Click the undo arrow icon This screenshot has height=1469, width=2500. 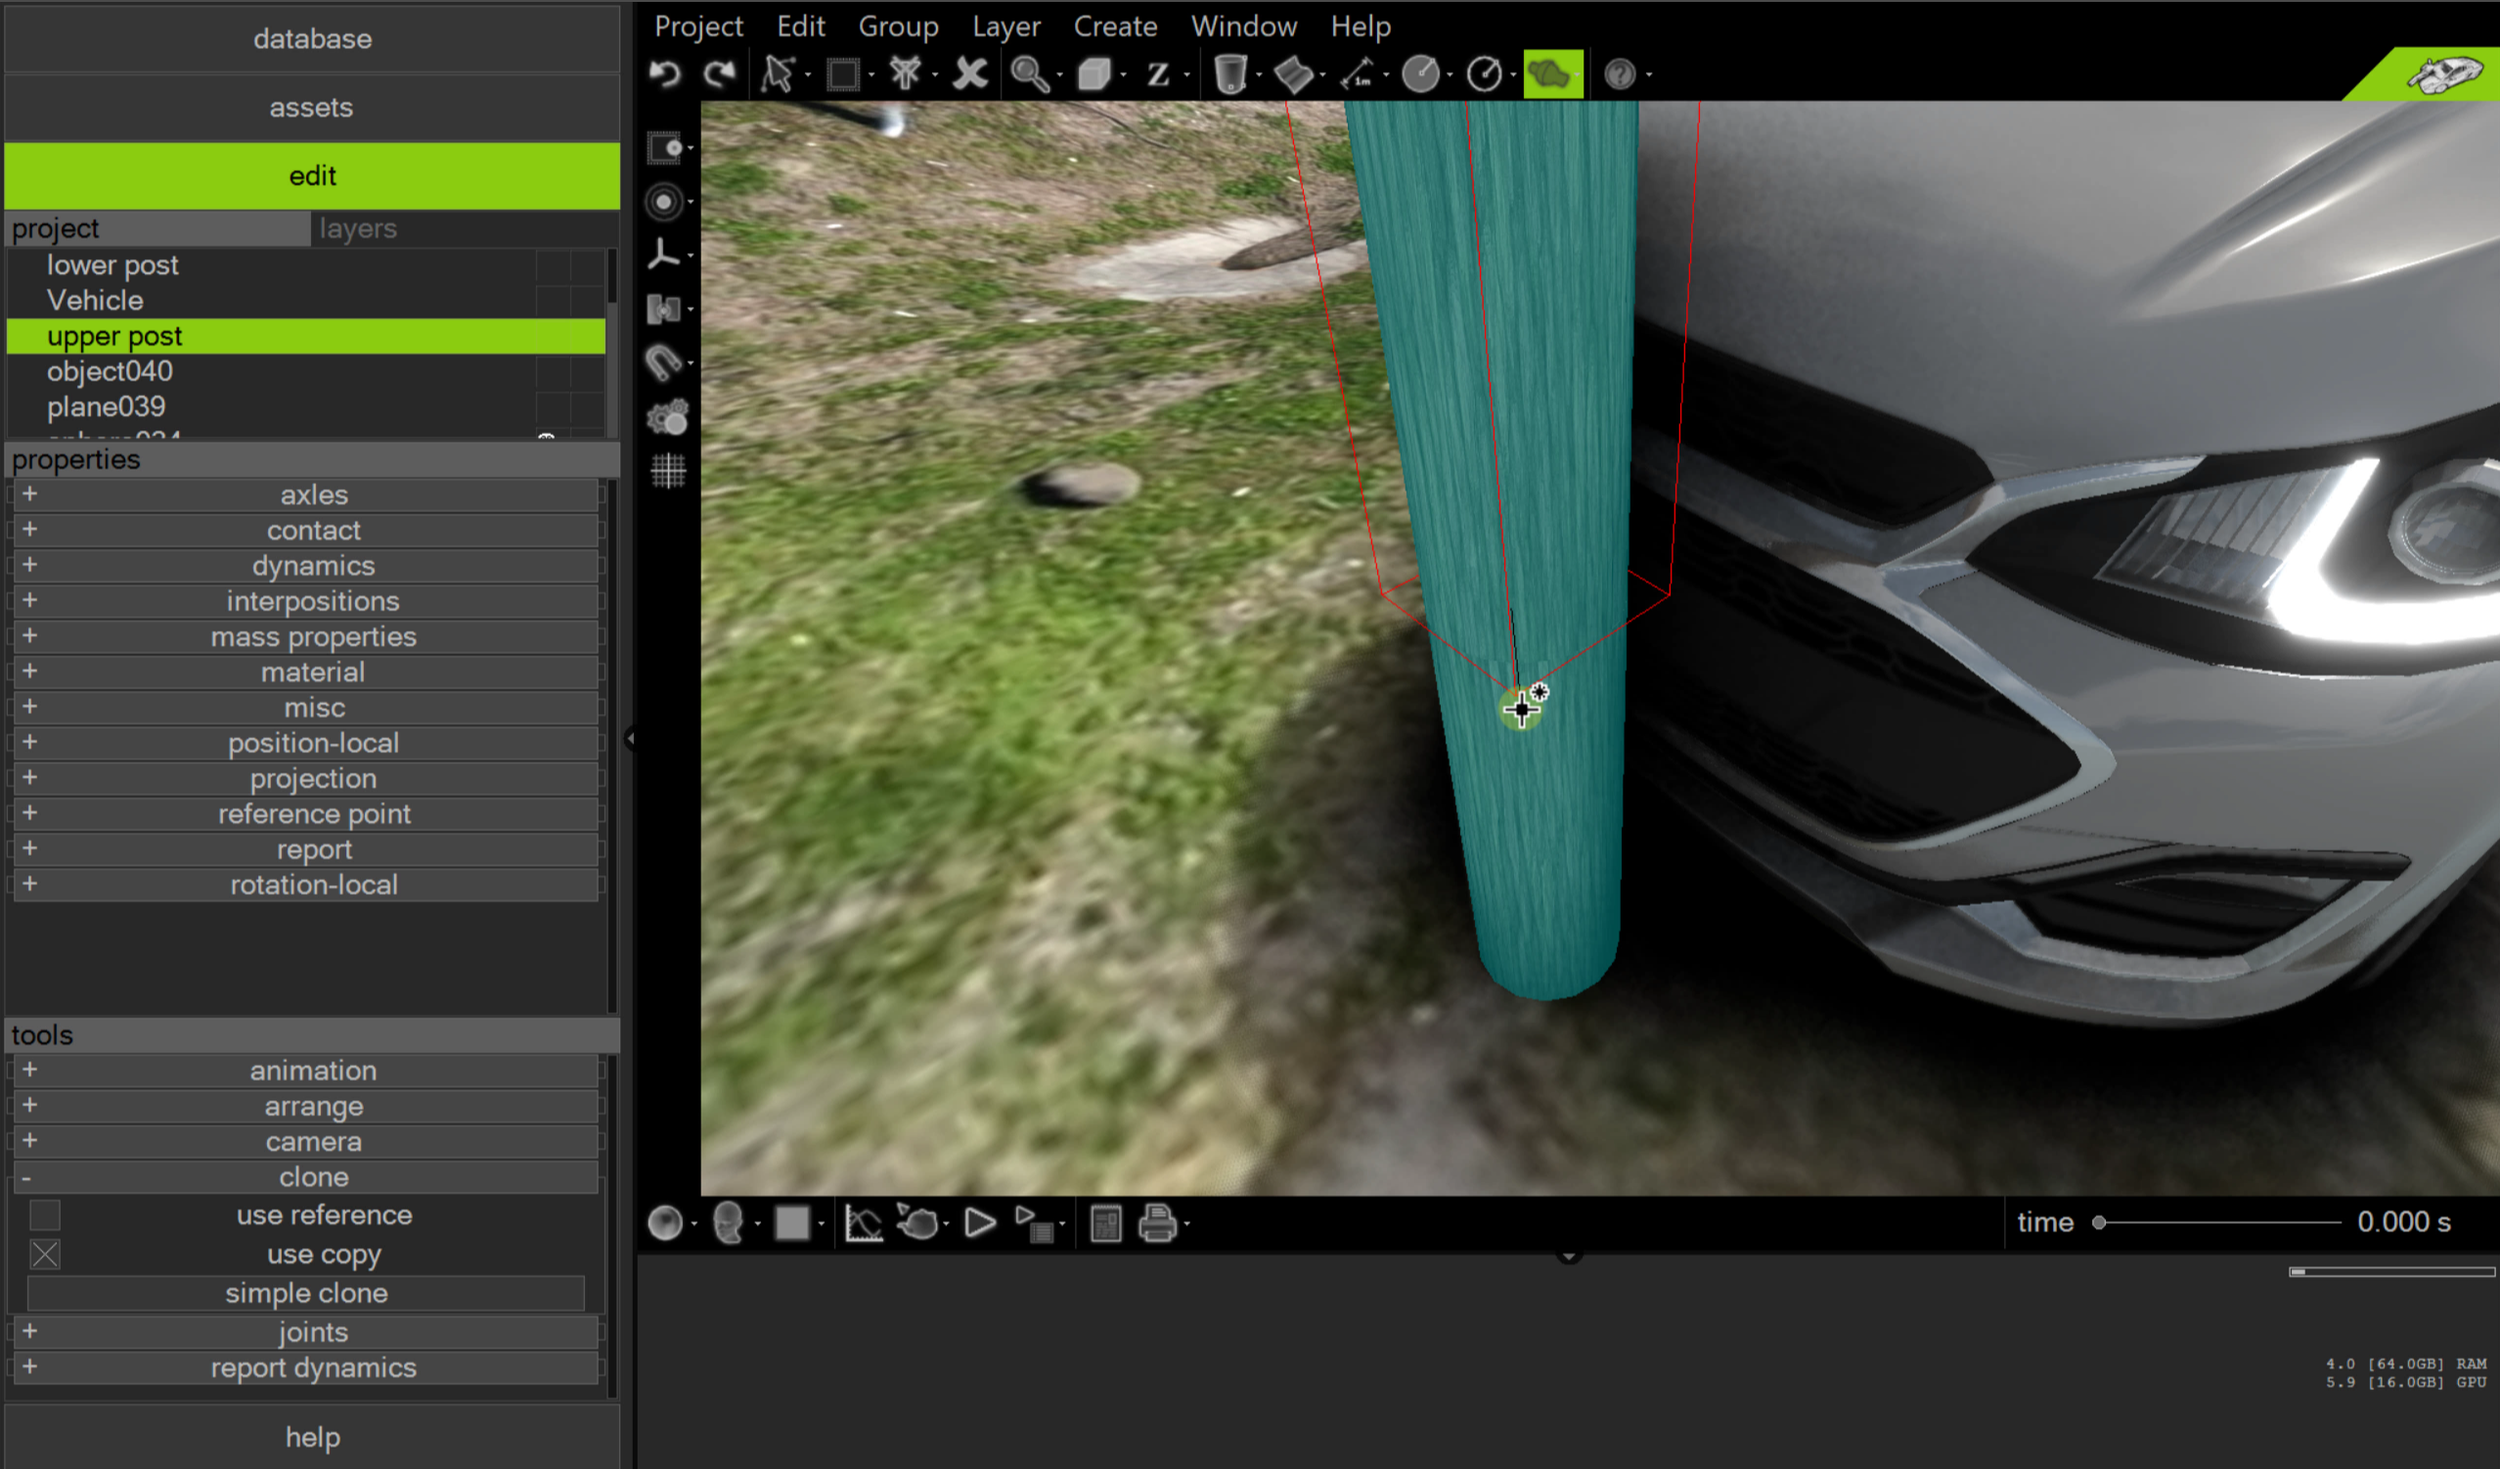point(665,74)
